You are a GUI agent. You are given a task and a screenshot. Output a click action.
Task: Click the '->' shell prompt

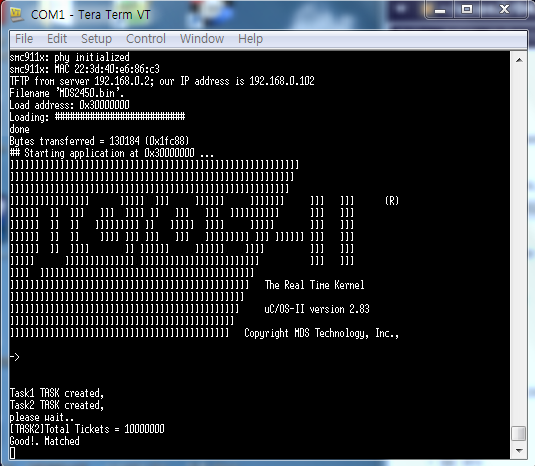[14, 357]
